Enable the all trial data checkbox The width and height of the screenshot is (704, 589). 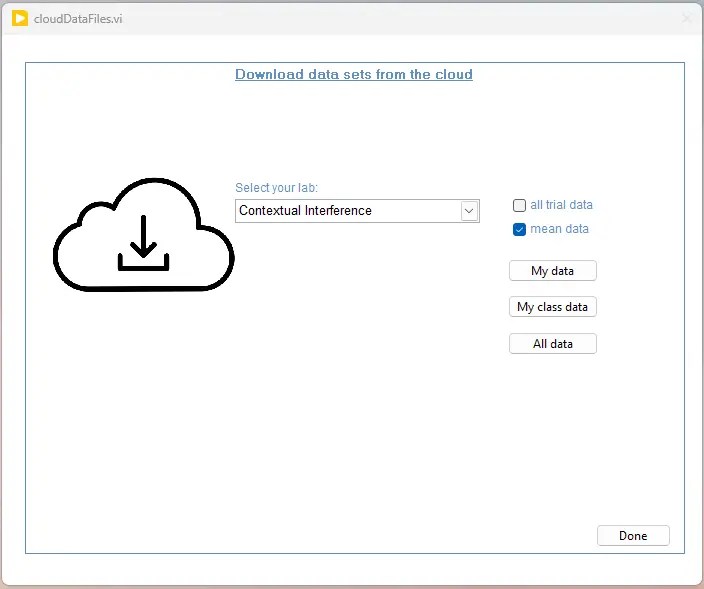tap(519, 205)
